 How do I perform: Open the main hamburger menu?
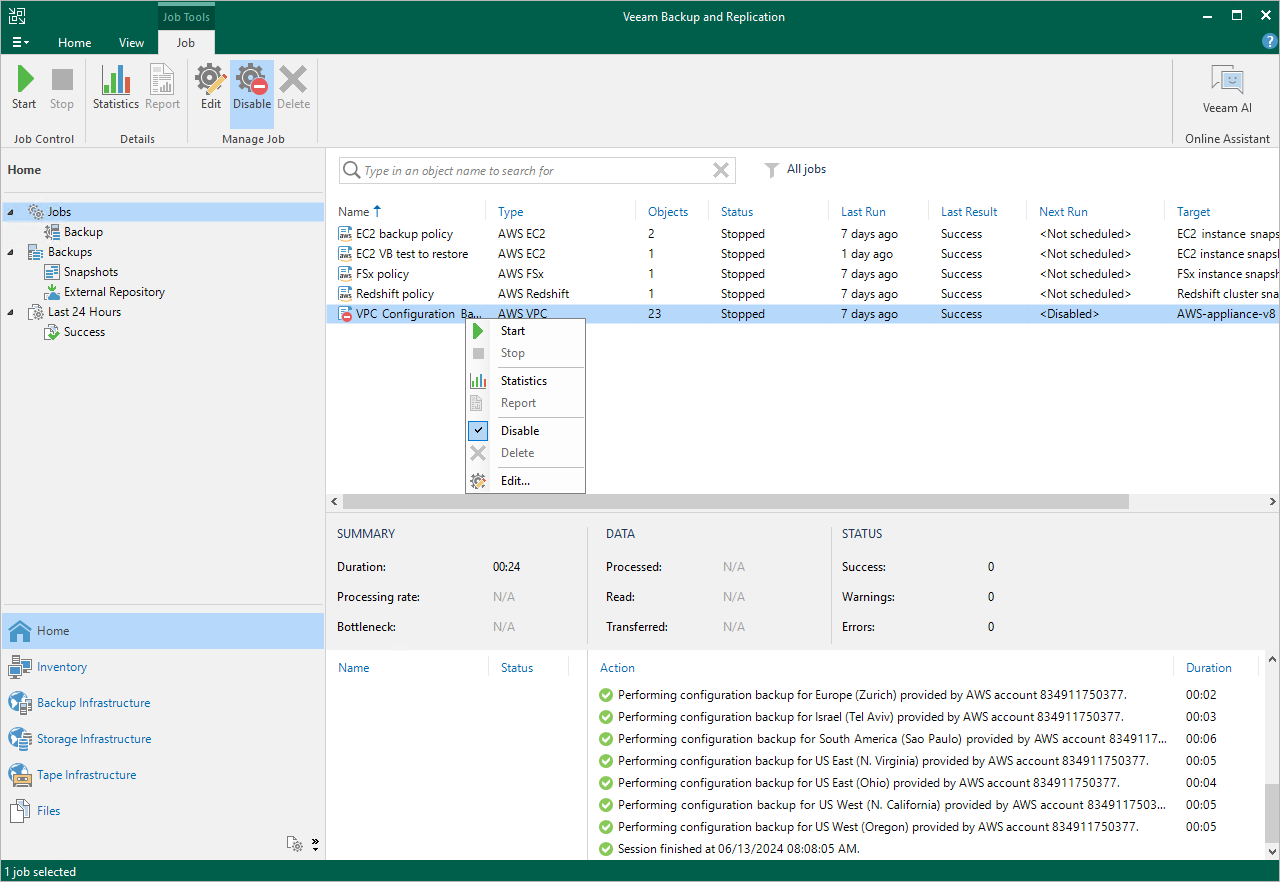coord(20,43)
